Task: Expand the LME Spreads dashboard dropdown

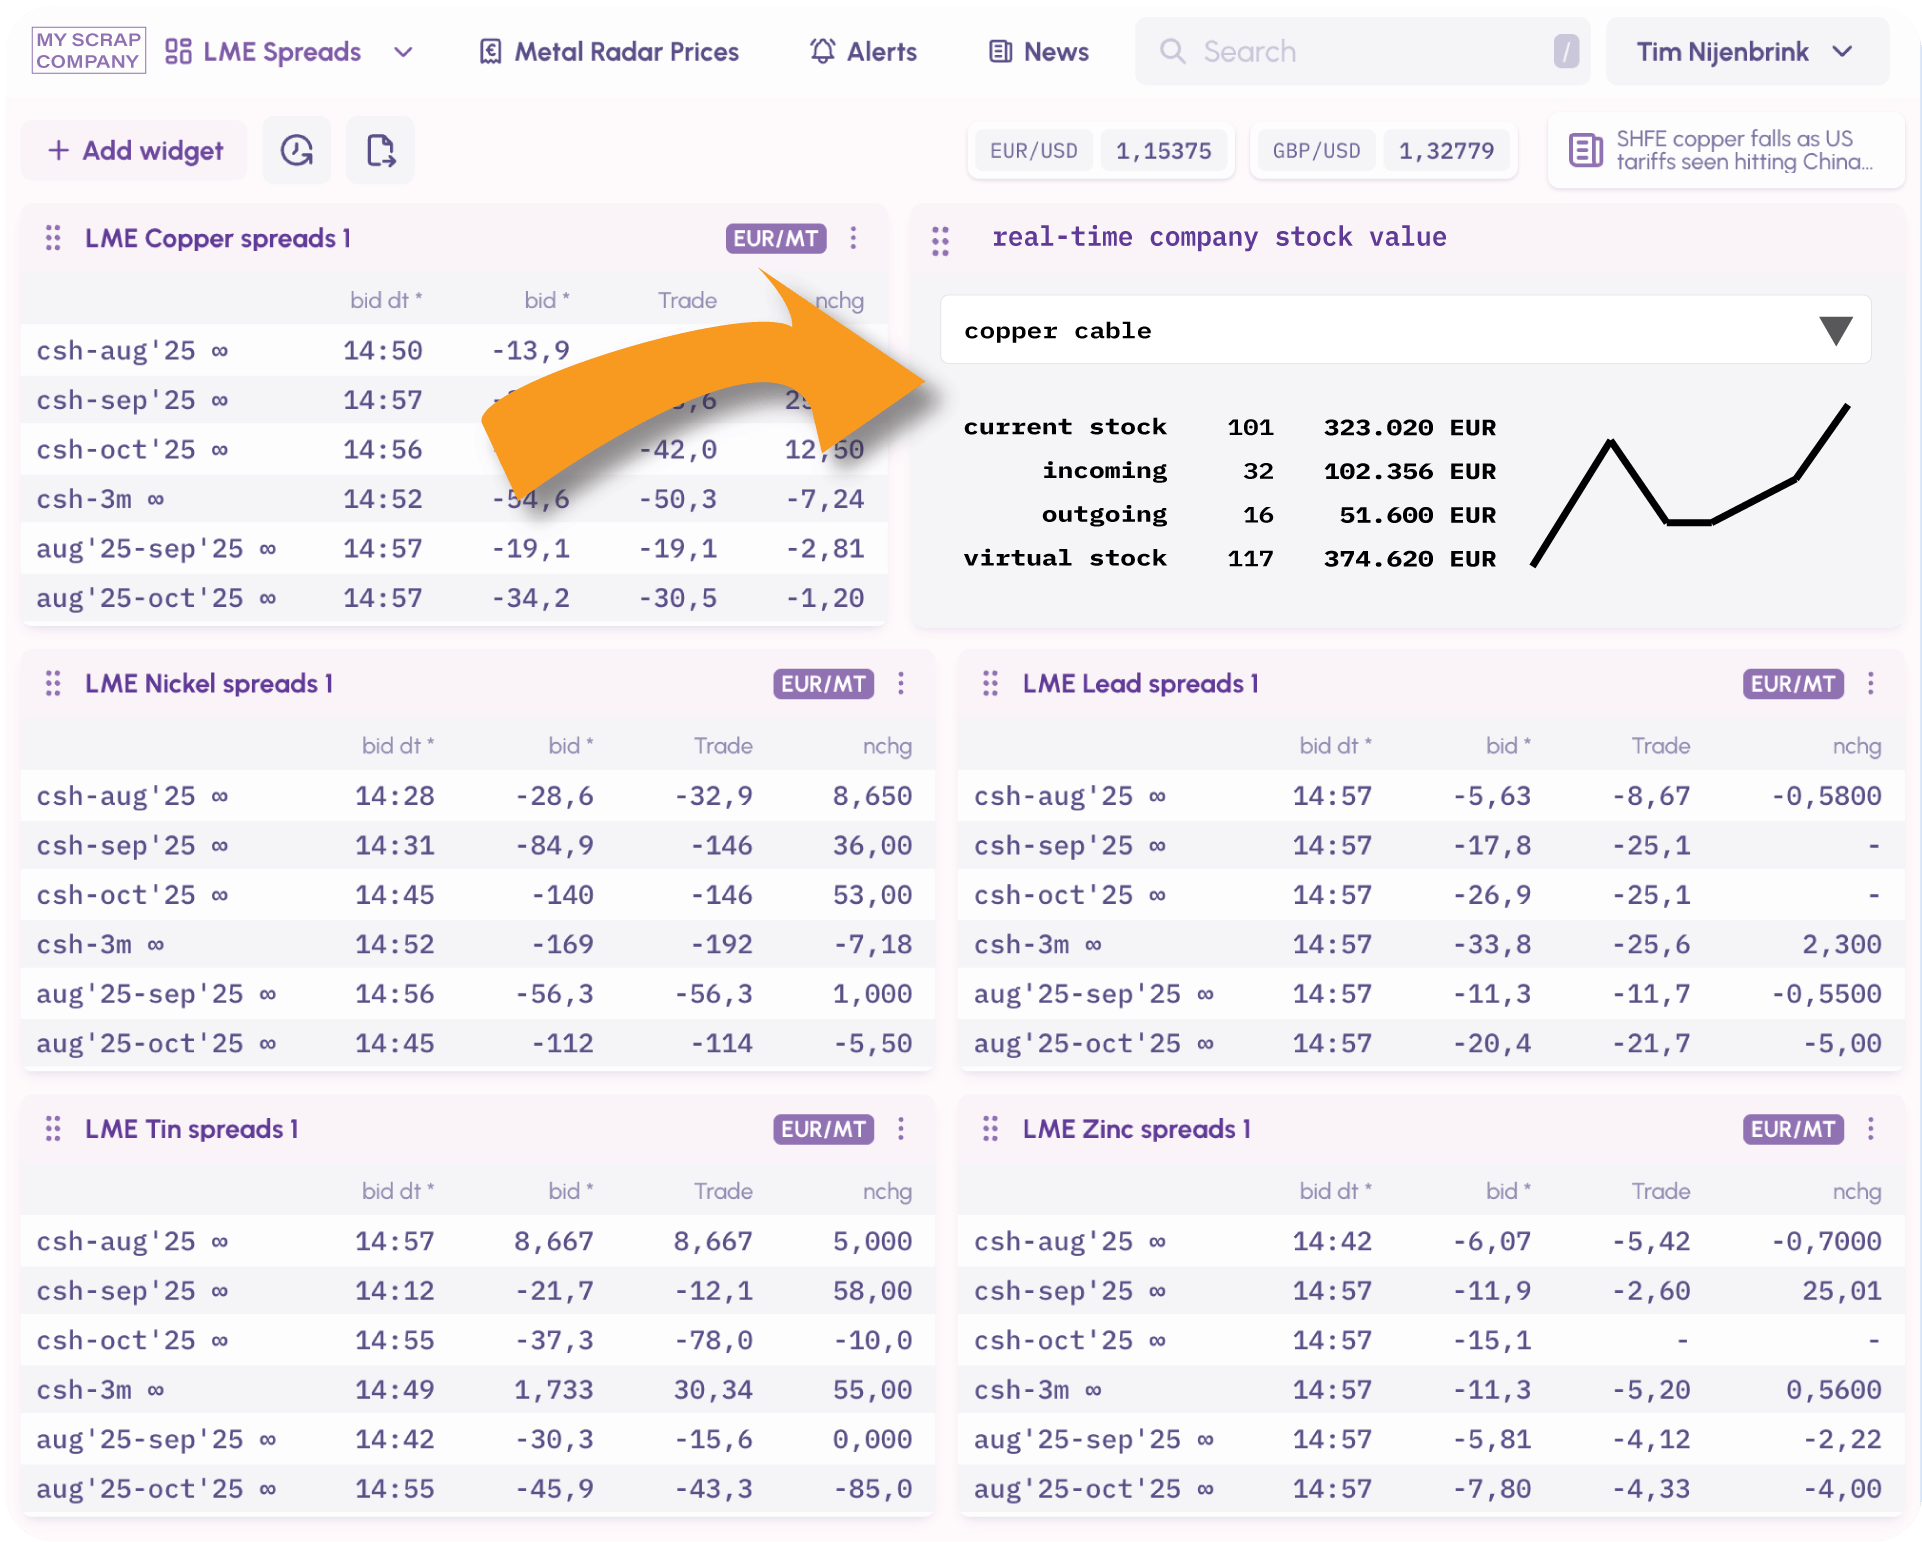Action: point(403,52)
